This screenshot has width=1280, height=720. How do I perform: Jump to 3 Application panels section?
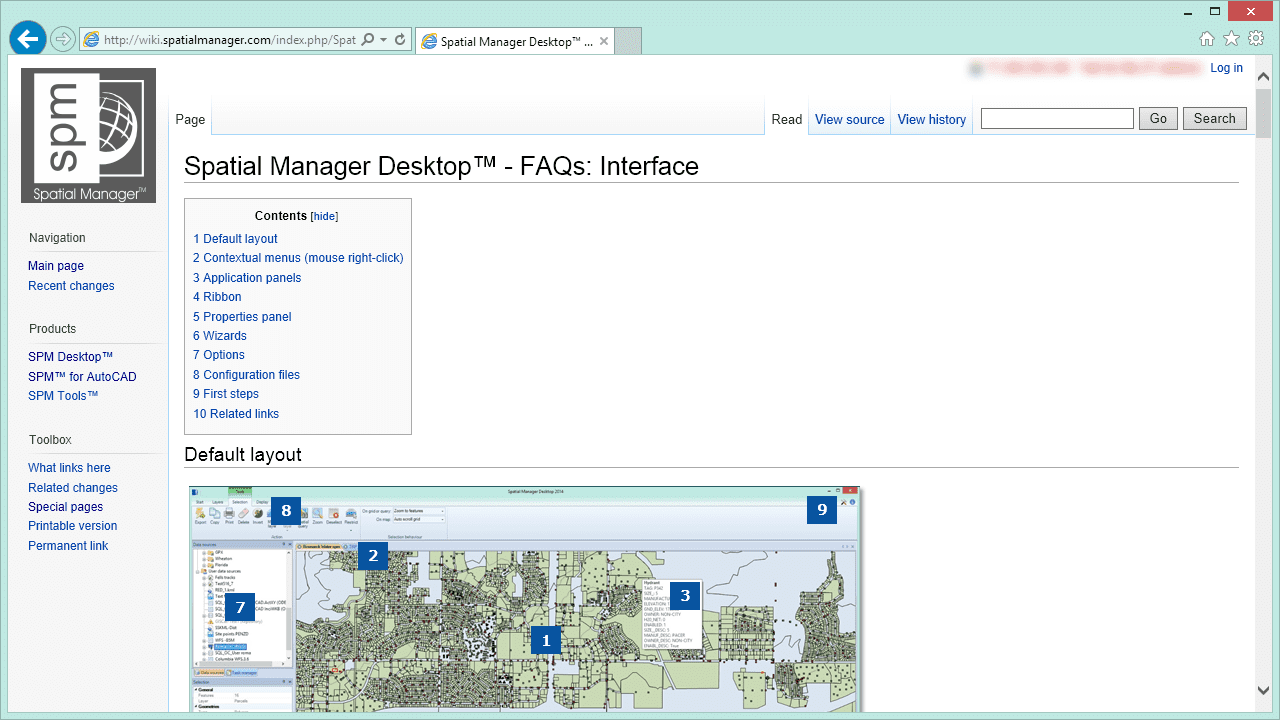coord(247,278)
